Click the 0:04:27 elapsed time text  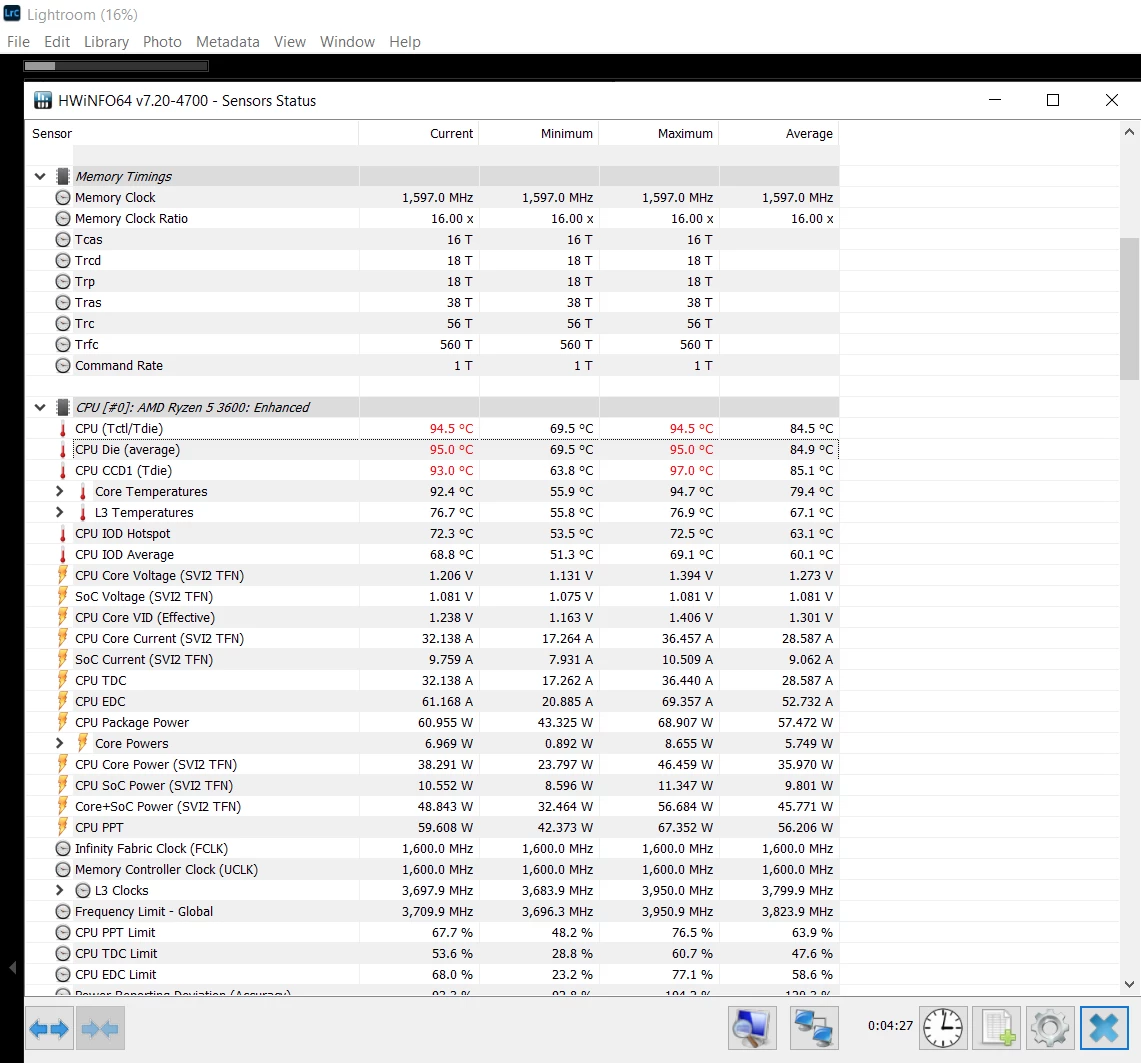tap(890, 1025)
